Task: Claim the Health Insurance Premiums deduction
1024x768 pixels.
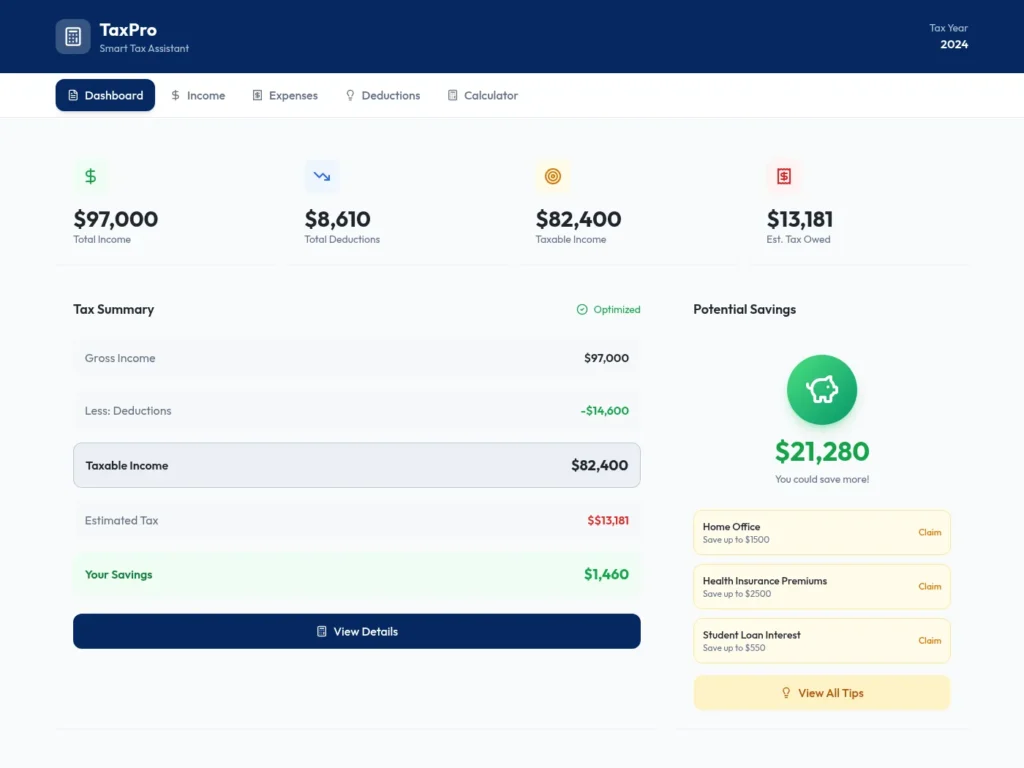Action: click(x=929, y=586)
